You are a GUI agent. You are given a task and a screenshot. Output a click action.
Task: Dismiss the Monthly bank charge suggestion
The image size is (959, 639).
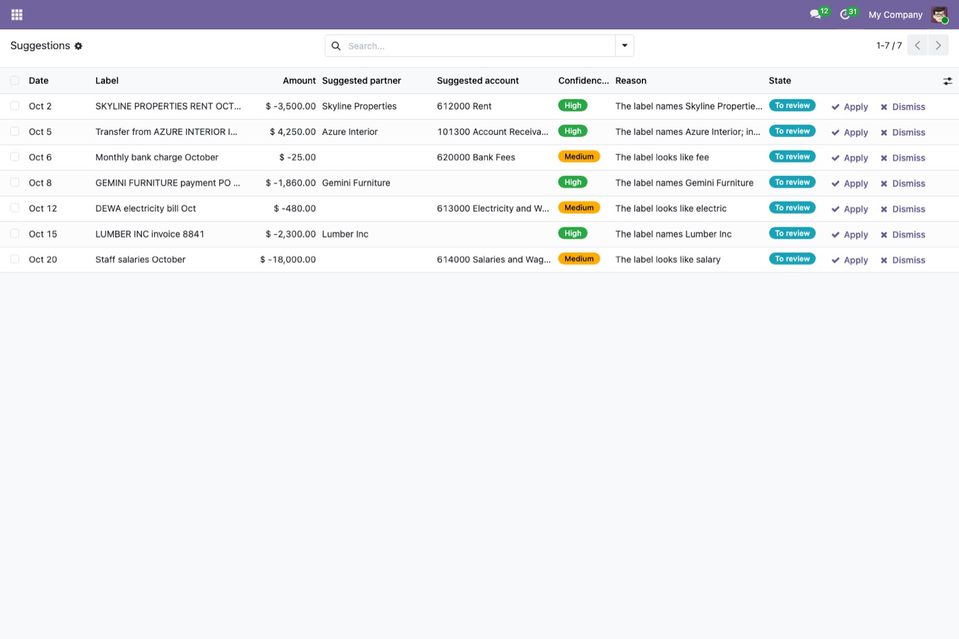coord(903,158)
